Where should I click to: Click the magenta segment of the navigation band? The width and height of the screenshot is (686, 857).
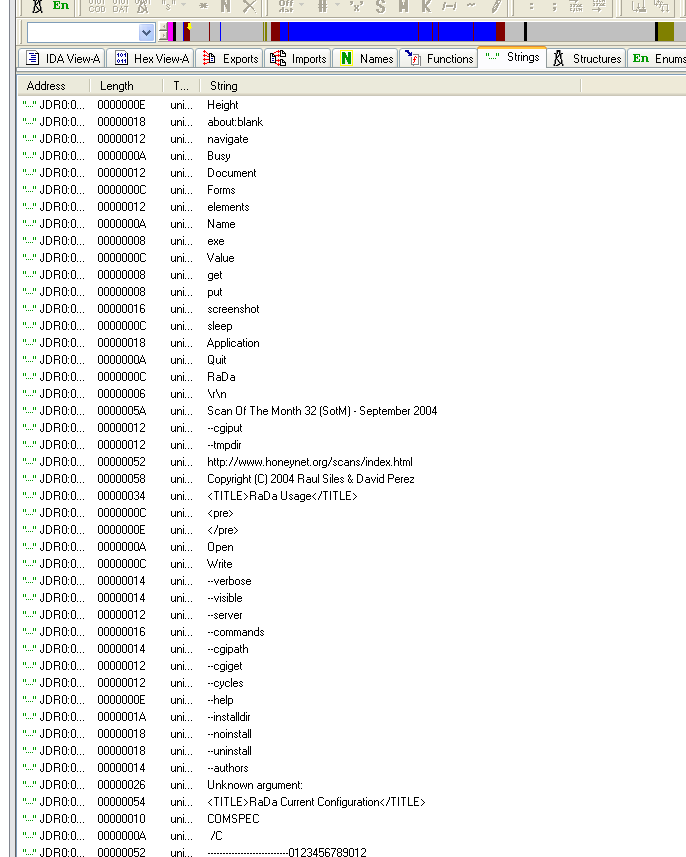point(170,32)
